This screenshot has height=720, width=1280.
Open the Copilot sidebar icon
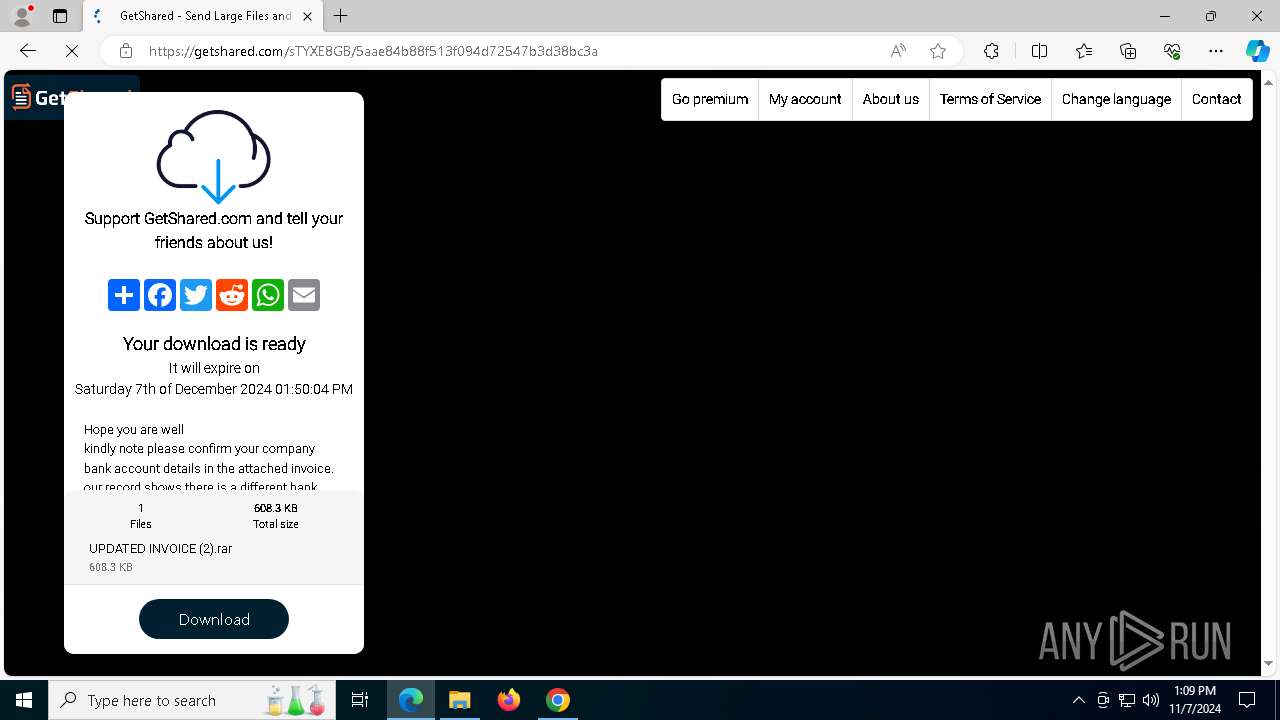tap(1257, 51)
